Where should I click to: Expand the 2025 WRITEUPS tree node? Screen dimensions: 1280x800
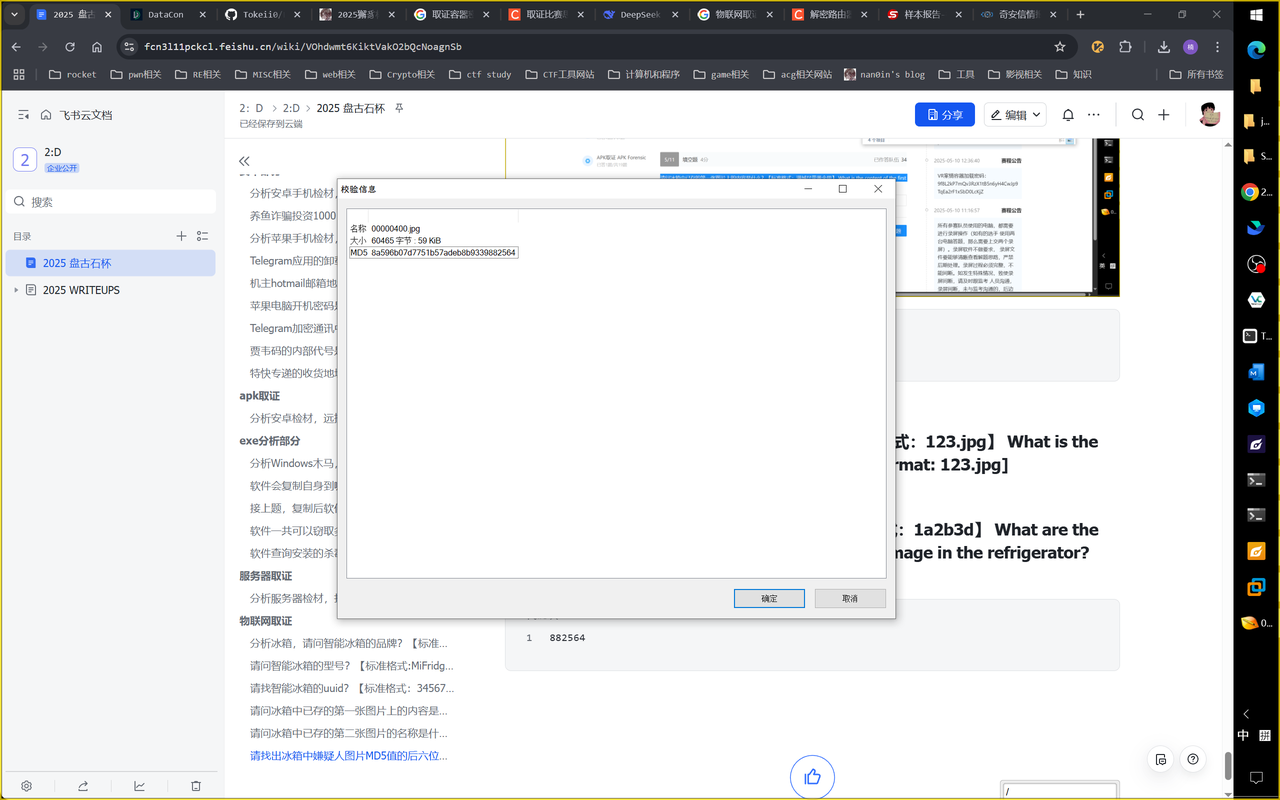[16, 290]
